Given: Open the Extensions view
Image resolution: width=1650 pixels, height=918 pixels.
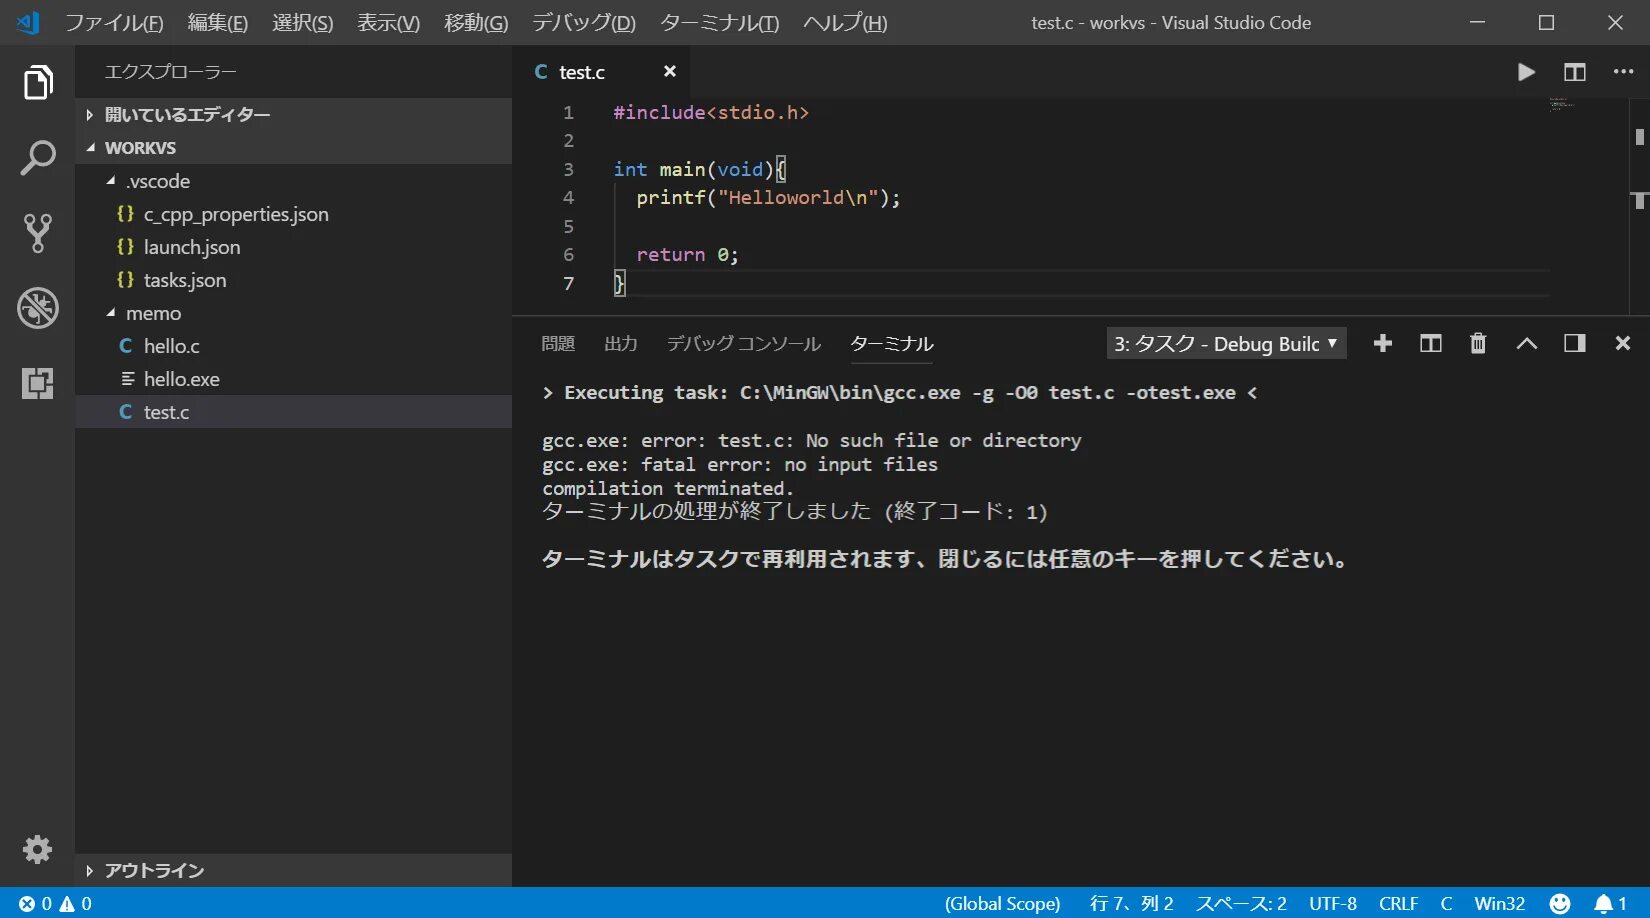Looking at the screenshot, I should [37, 383].
